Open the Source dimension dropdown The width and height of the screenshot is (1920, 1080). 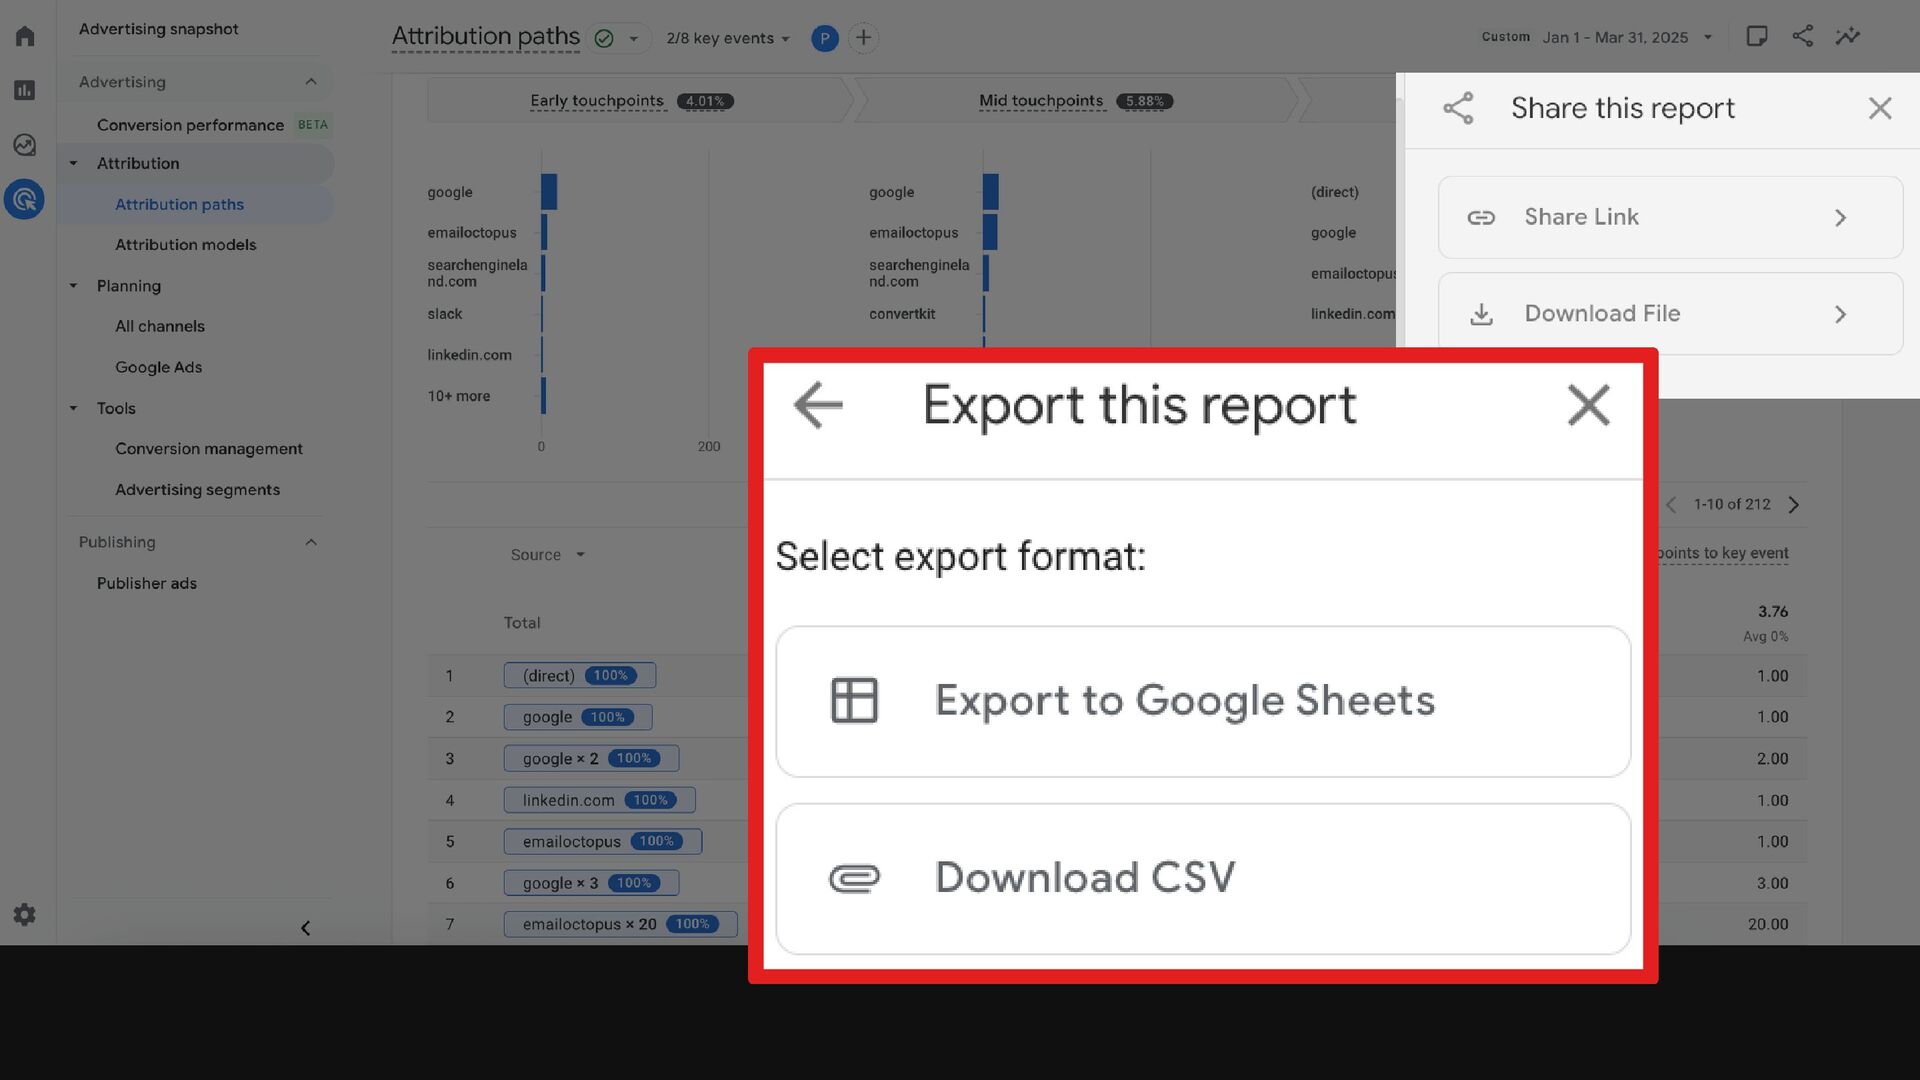click(x=547, y=555)
